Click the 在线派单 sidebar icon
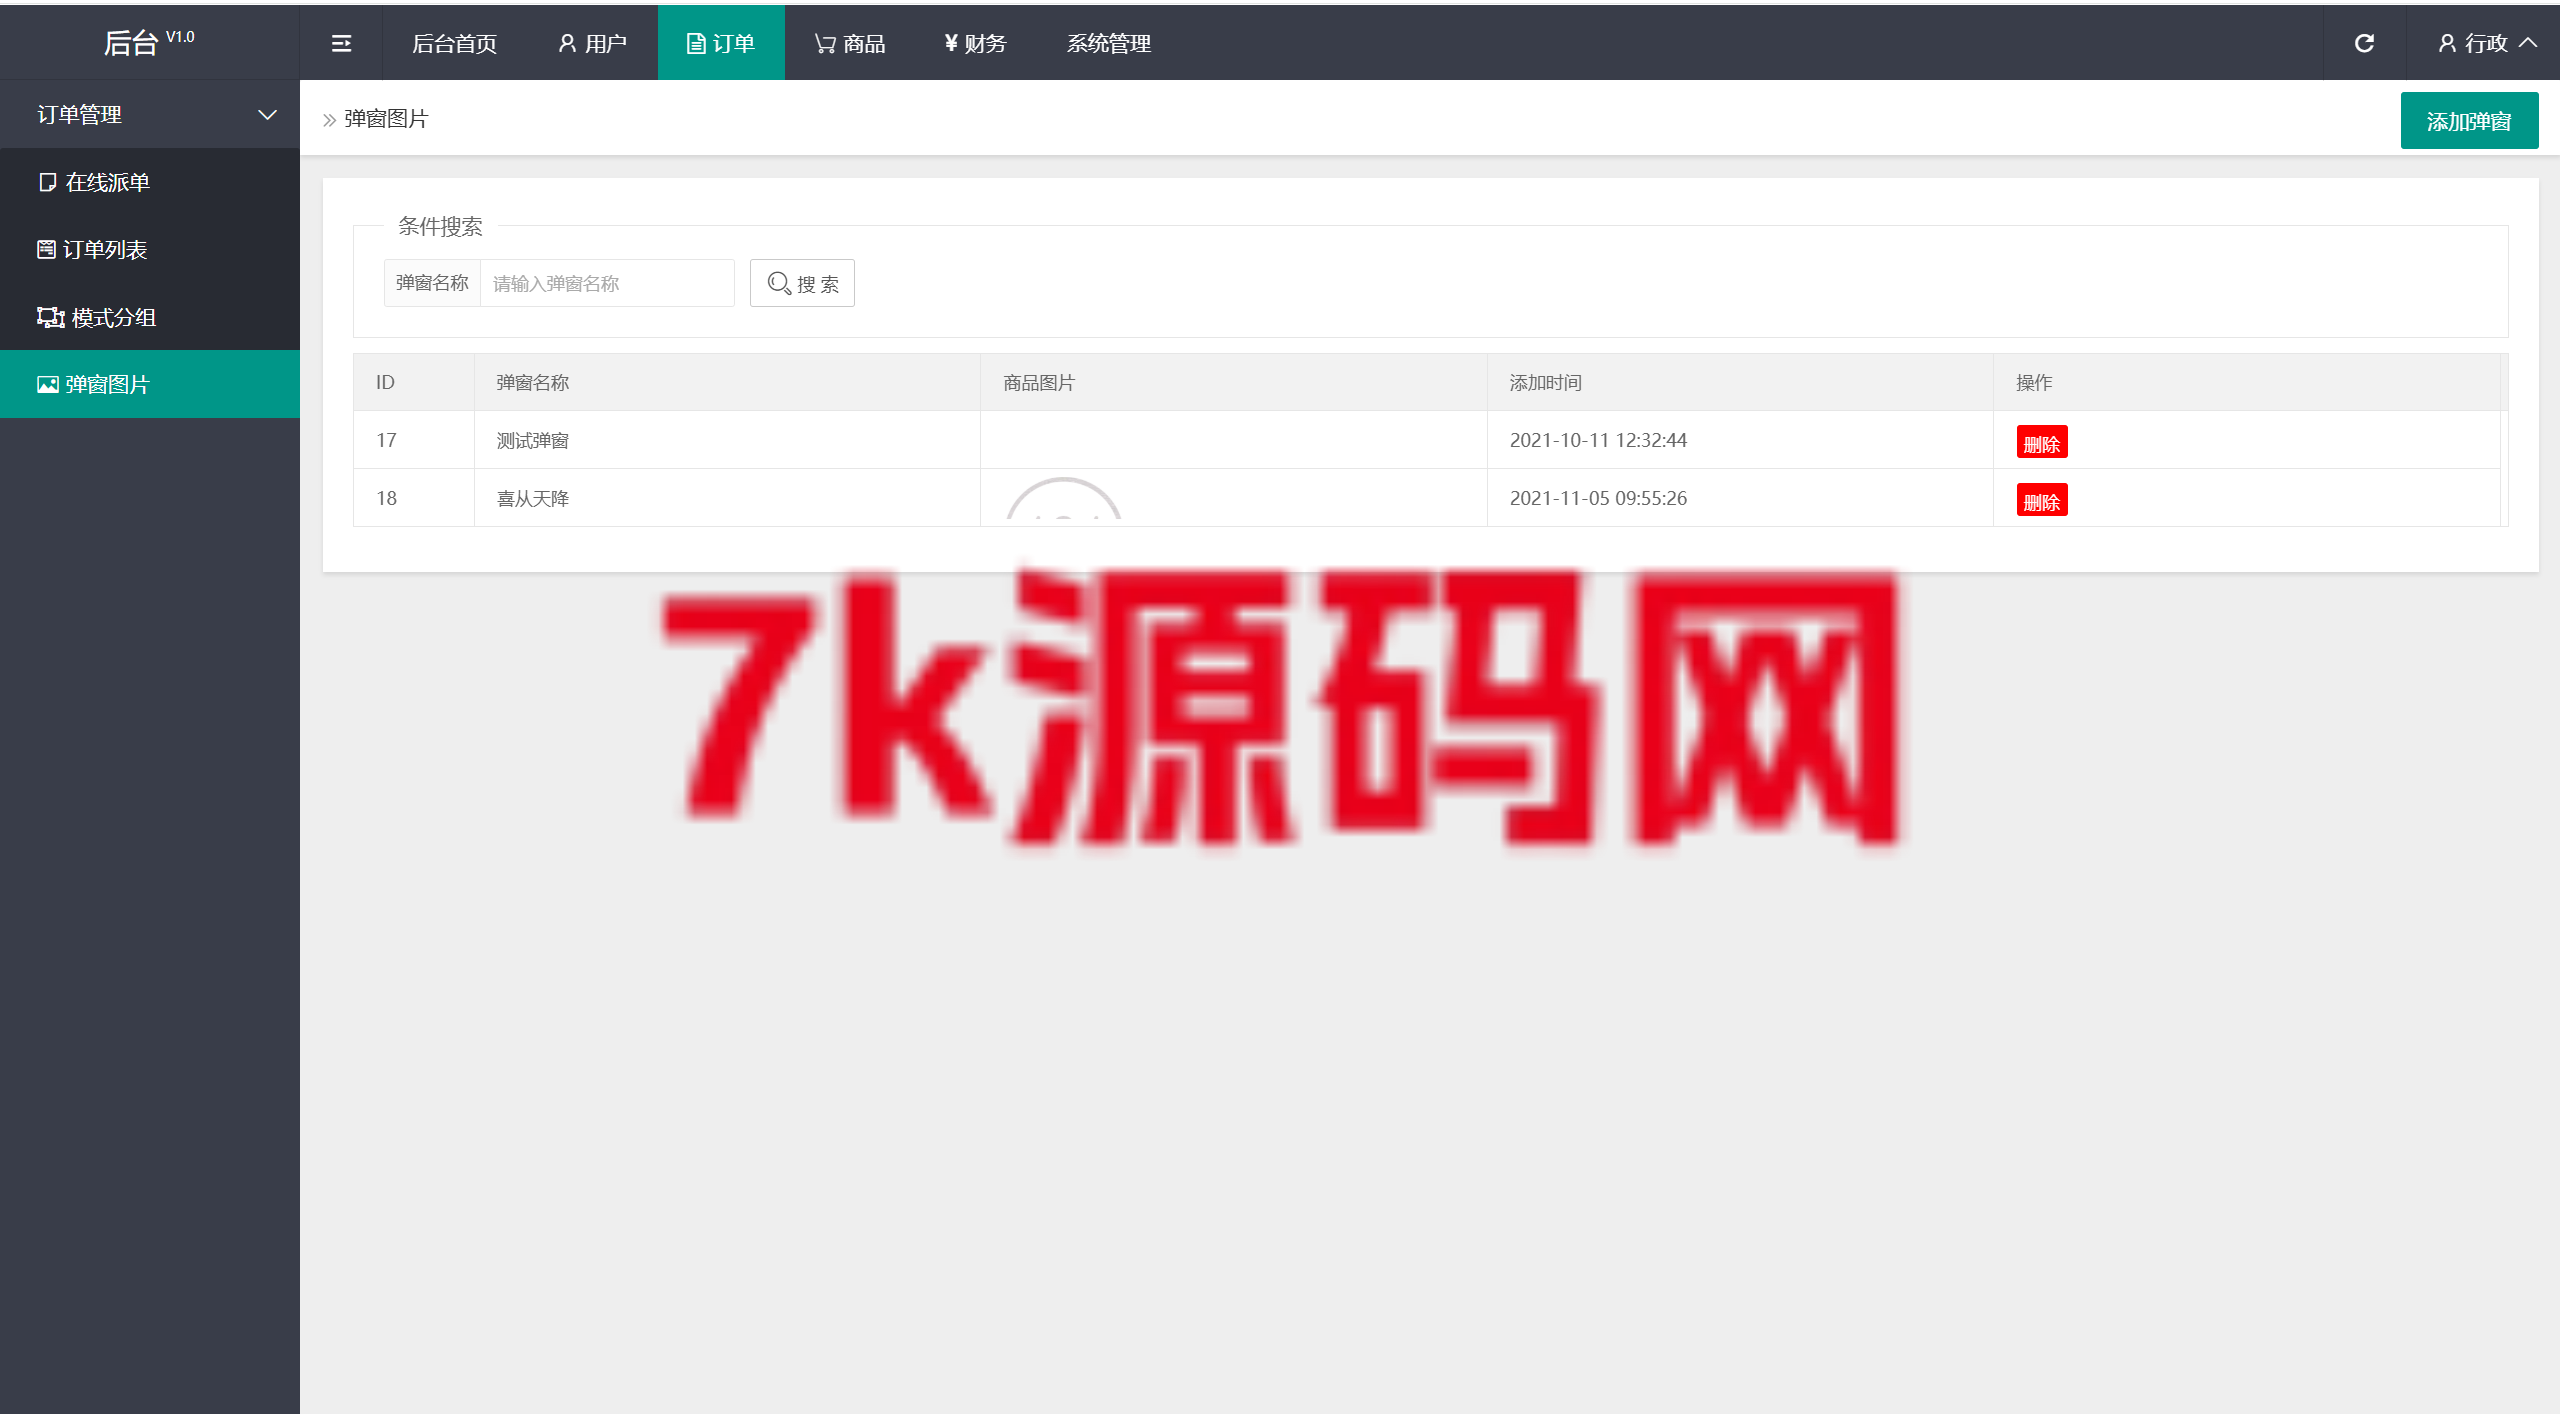Screen dimensions: 2560x1414 pos(47,182)
